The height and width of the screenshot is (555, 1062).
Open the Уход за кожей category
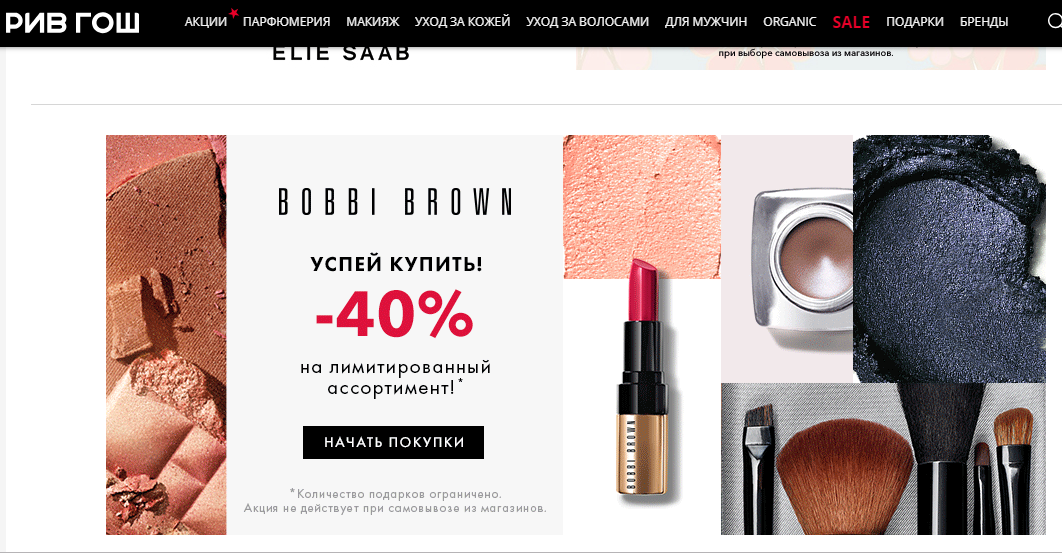pyautogui.click(x=463, y=22)
